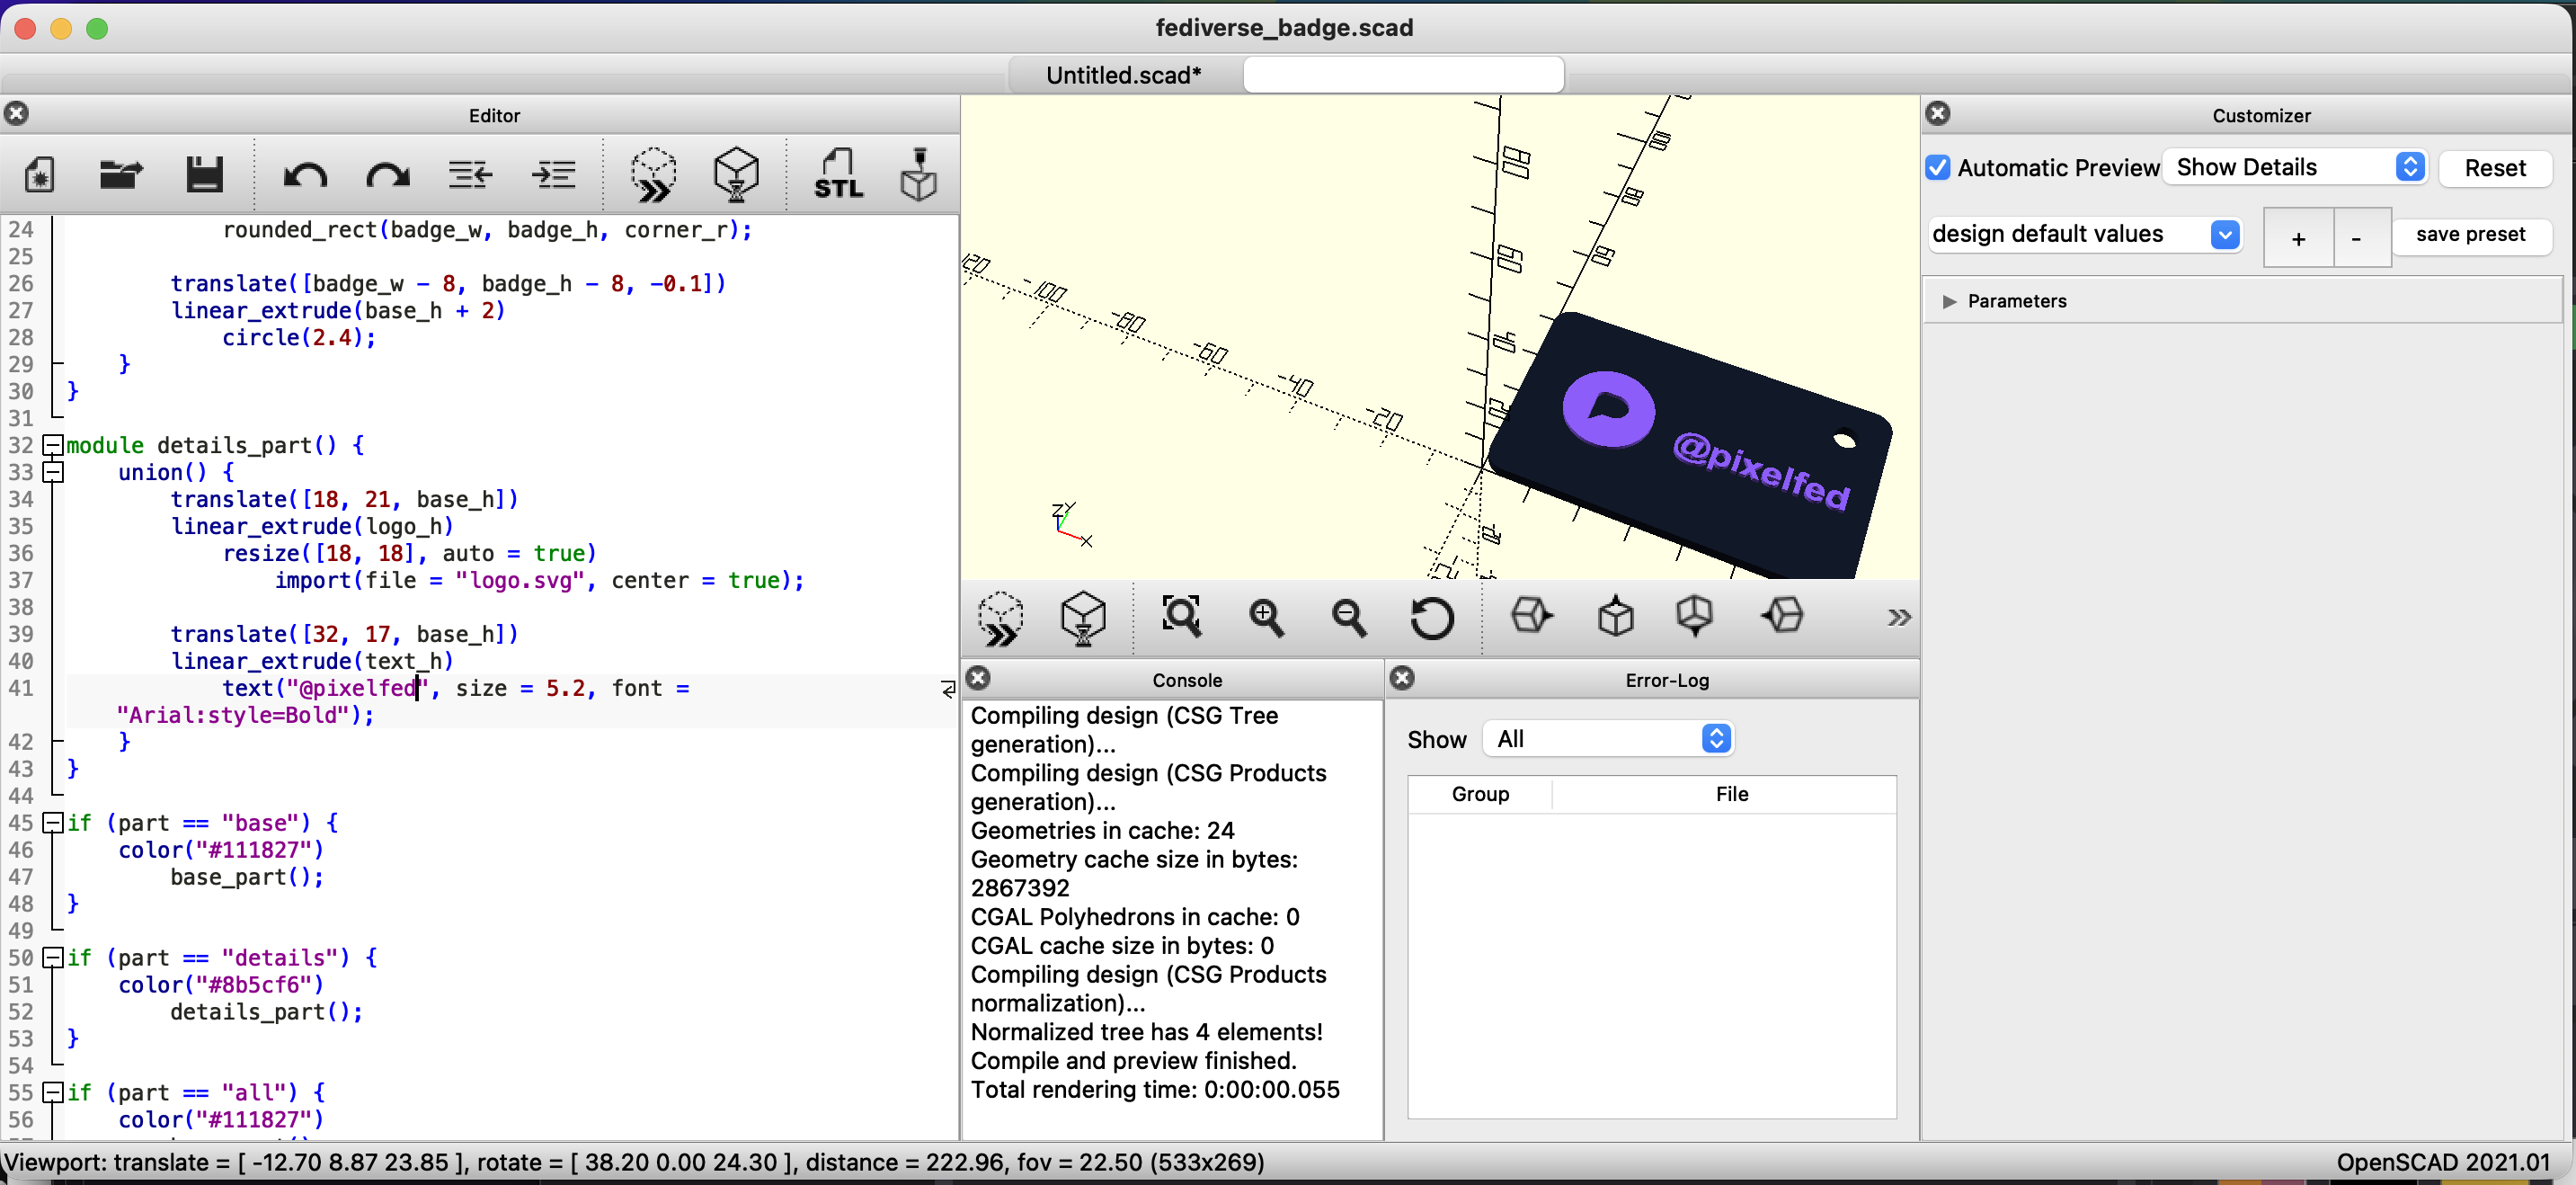Screen dimensions: 2576x1185
Task: Click the save preset button
Action: (x=2470, y=234)
